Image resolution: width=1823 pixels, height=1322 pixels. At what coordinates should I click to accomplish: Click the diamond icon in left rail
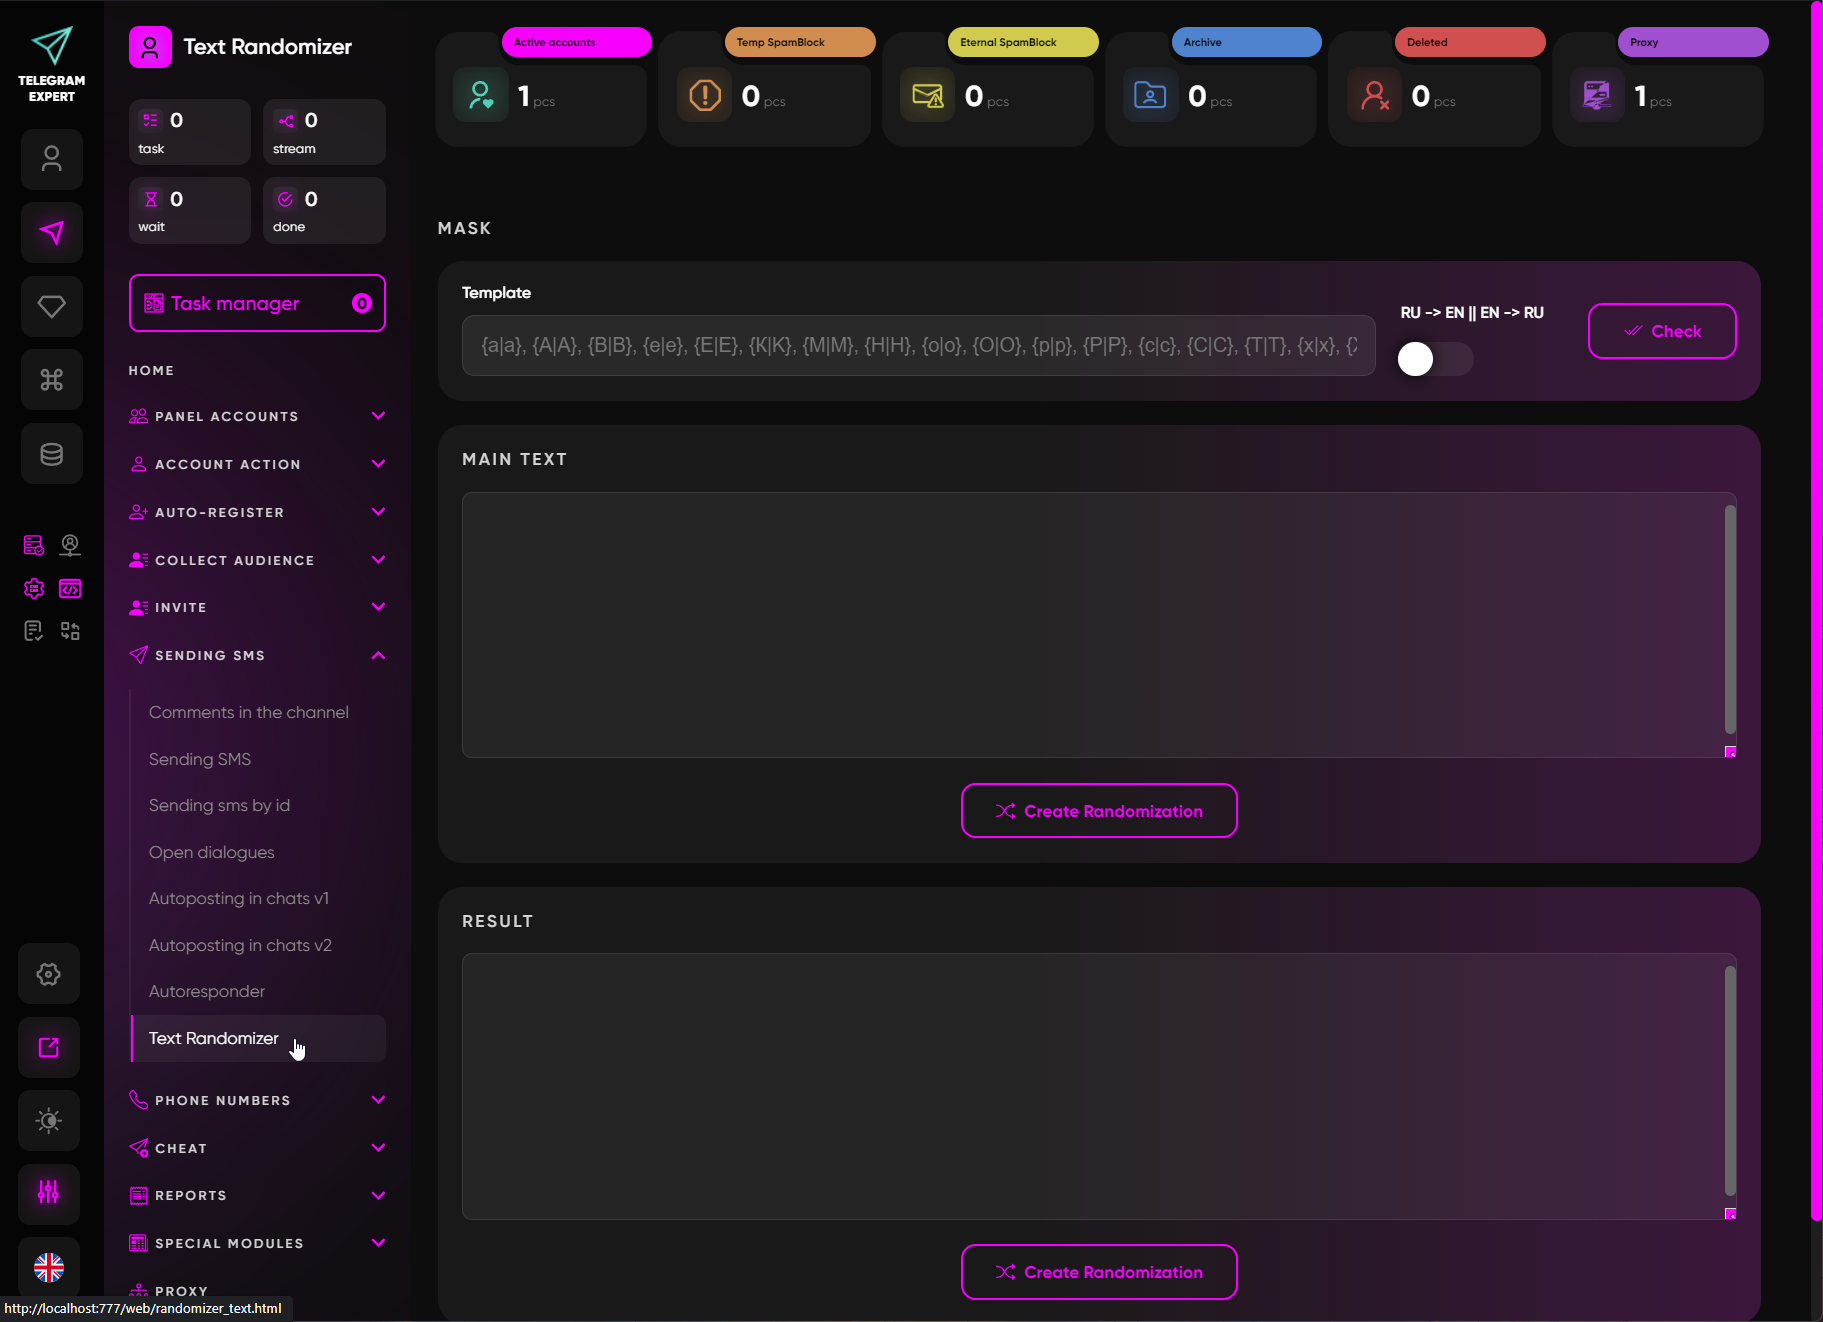(52, 306)
